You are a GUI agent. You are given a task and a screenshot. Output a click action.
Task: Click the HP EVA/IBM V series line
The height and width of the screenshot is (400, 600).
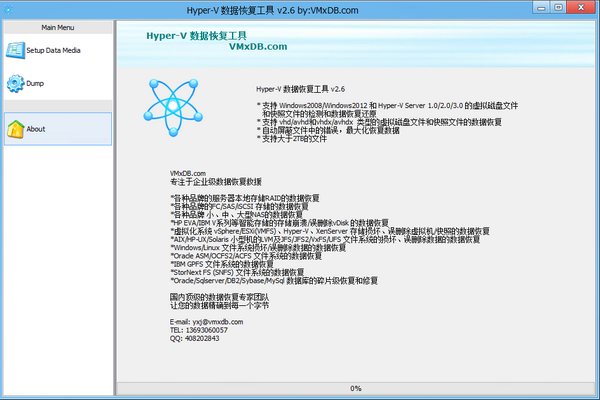[x=279, y=223]
